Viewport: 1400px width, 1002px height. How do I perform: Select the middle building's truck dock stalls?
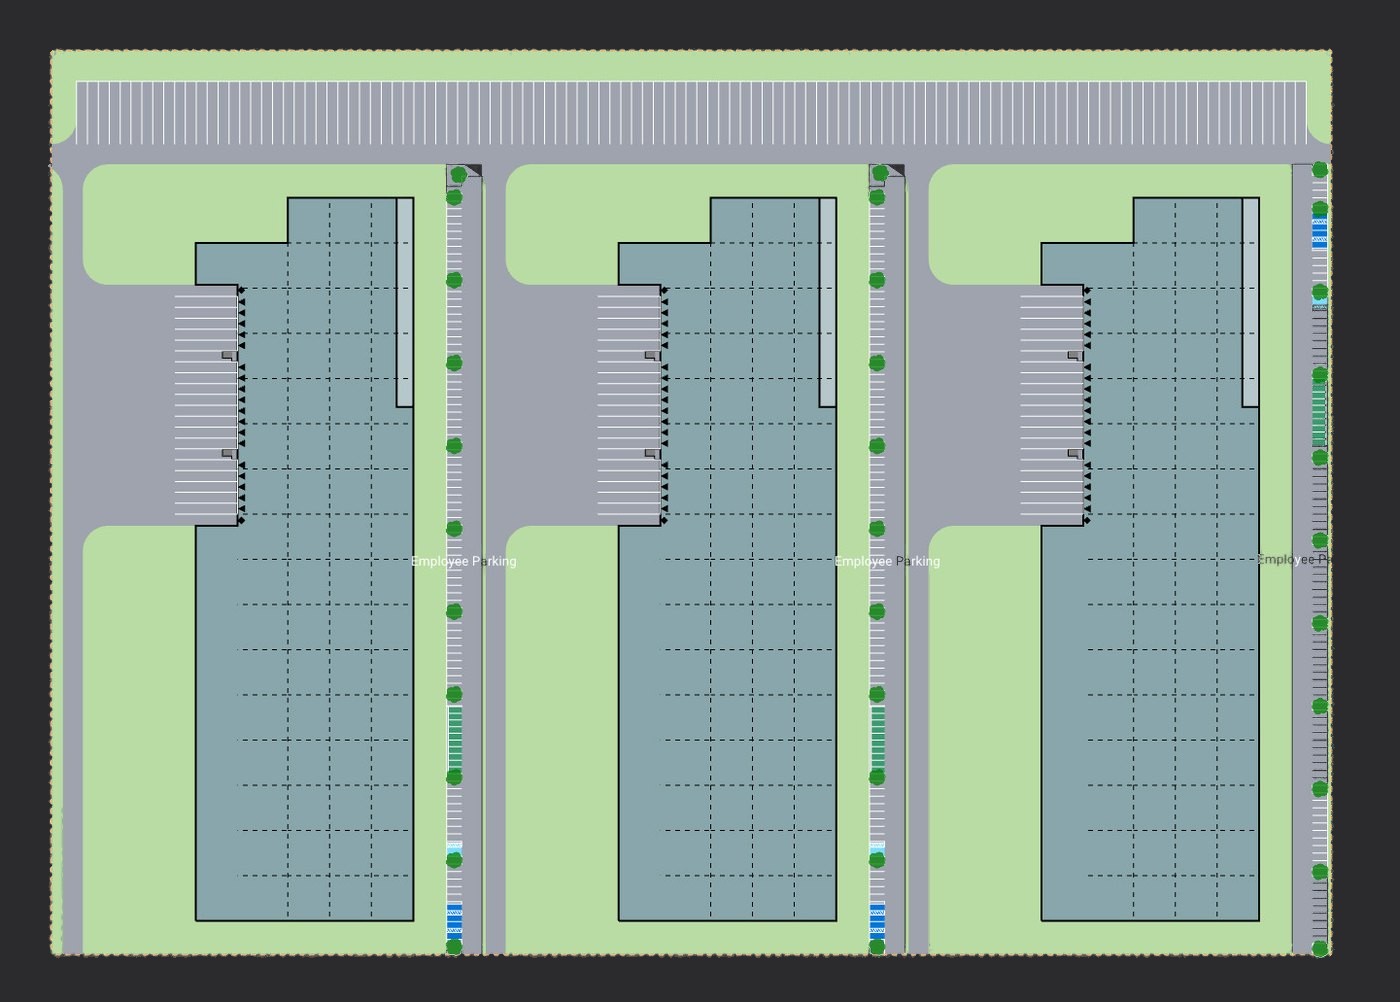(629, 405)
